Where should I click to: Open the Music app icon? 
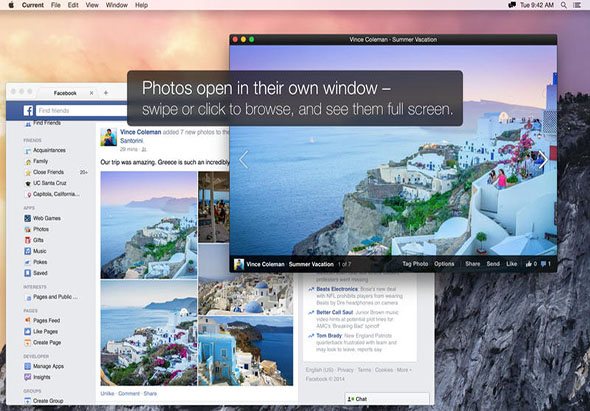[28, 251]
